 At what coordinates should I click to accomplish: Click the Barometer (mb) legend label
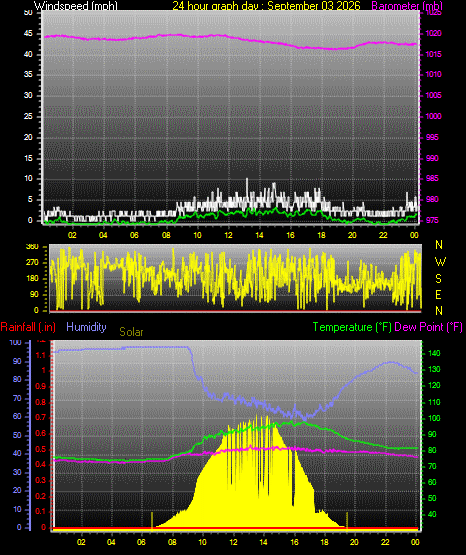pos(407,6)
